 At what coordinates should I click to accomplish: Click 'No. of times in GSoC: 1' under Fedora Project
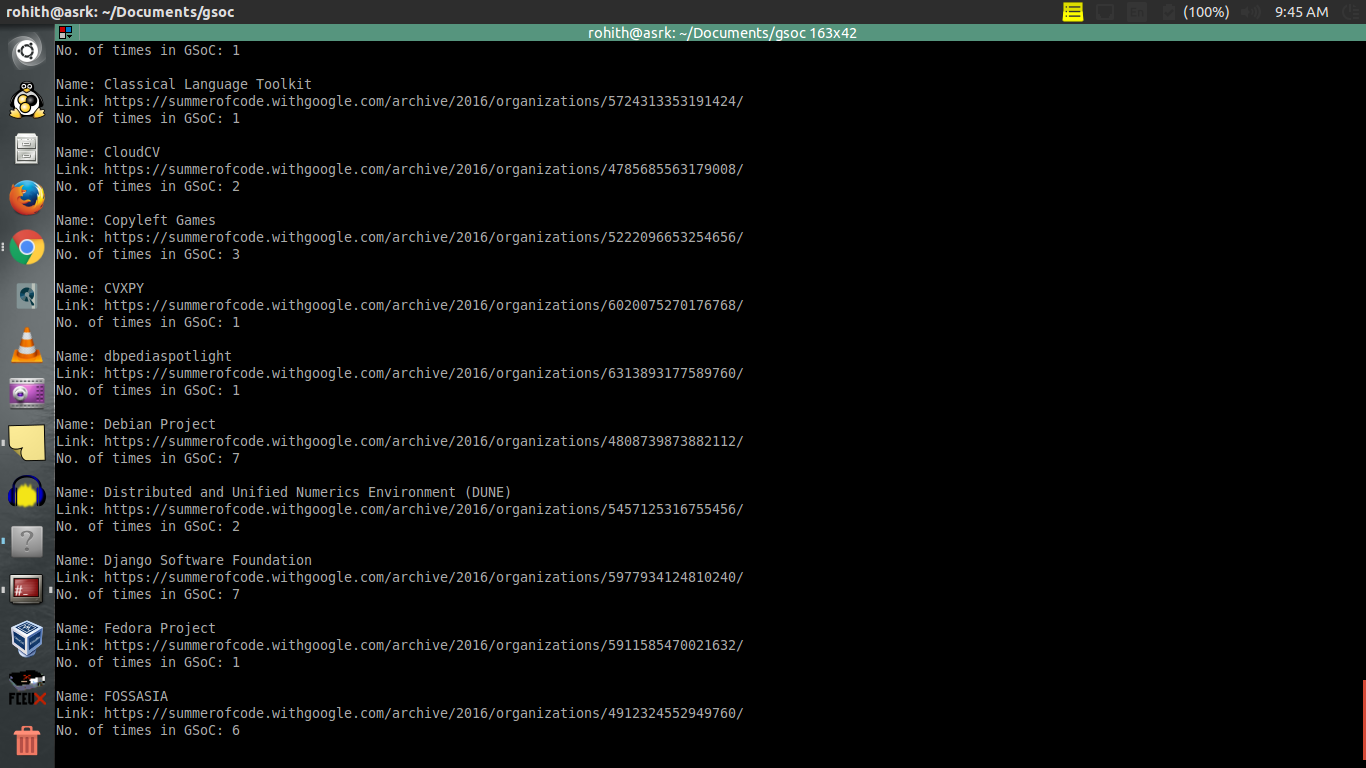coord(148,662)
